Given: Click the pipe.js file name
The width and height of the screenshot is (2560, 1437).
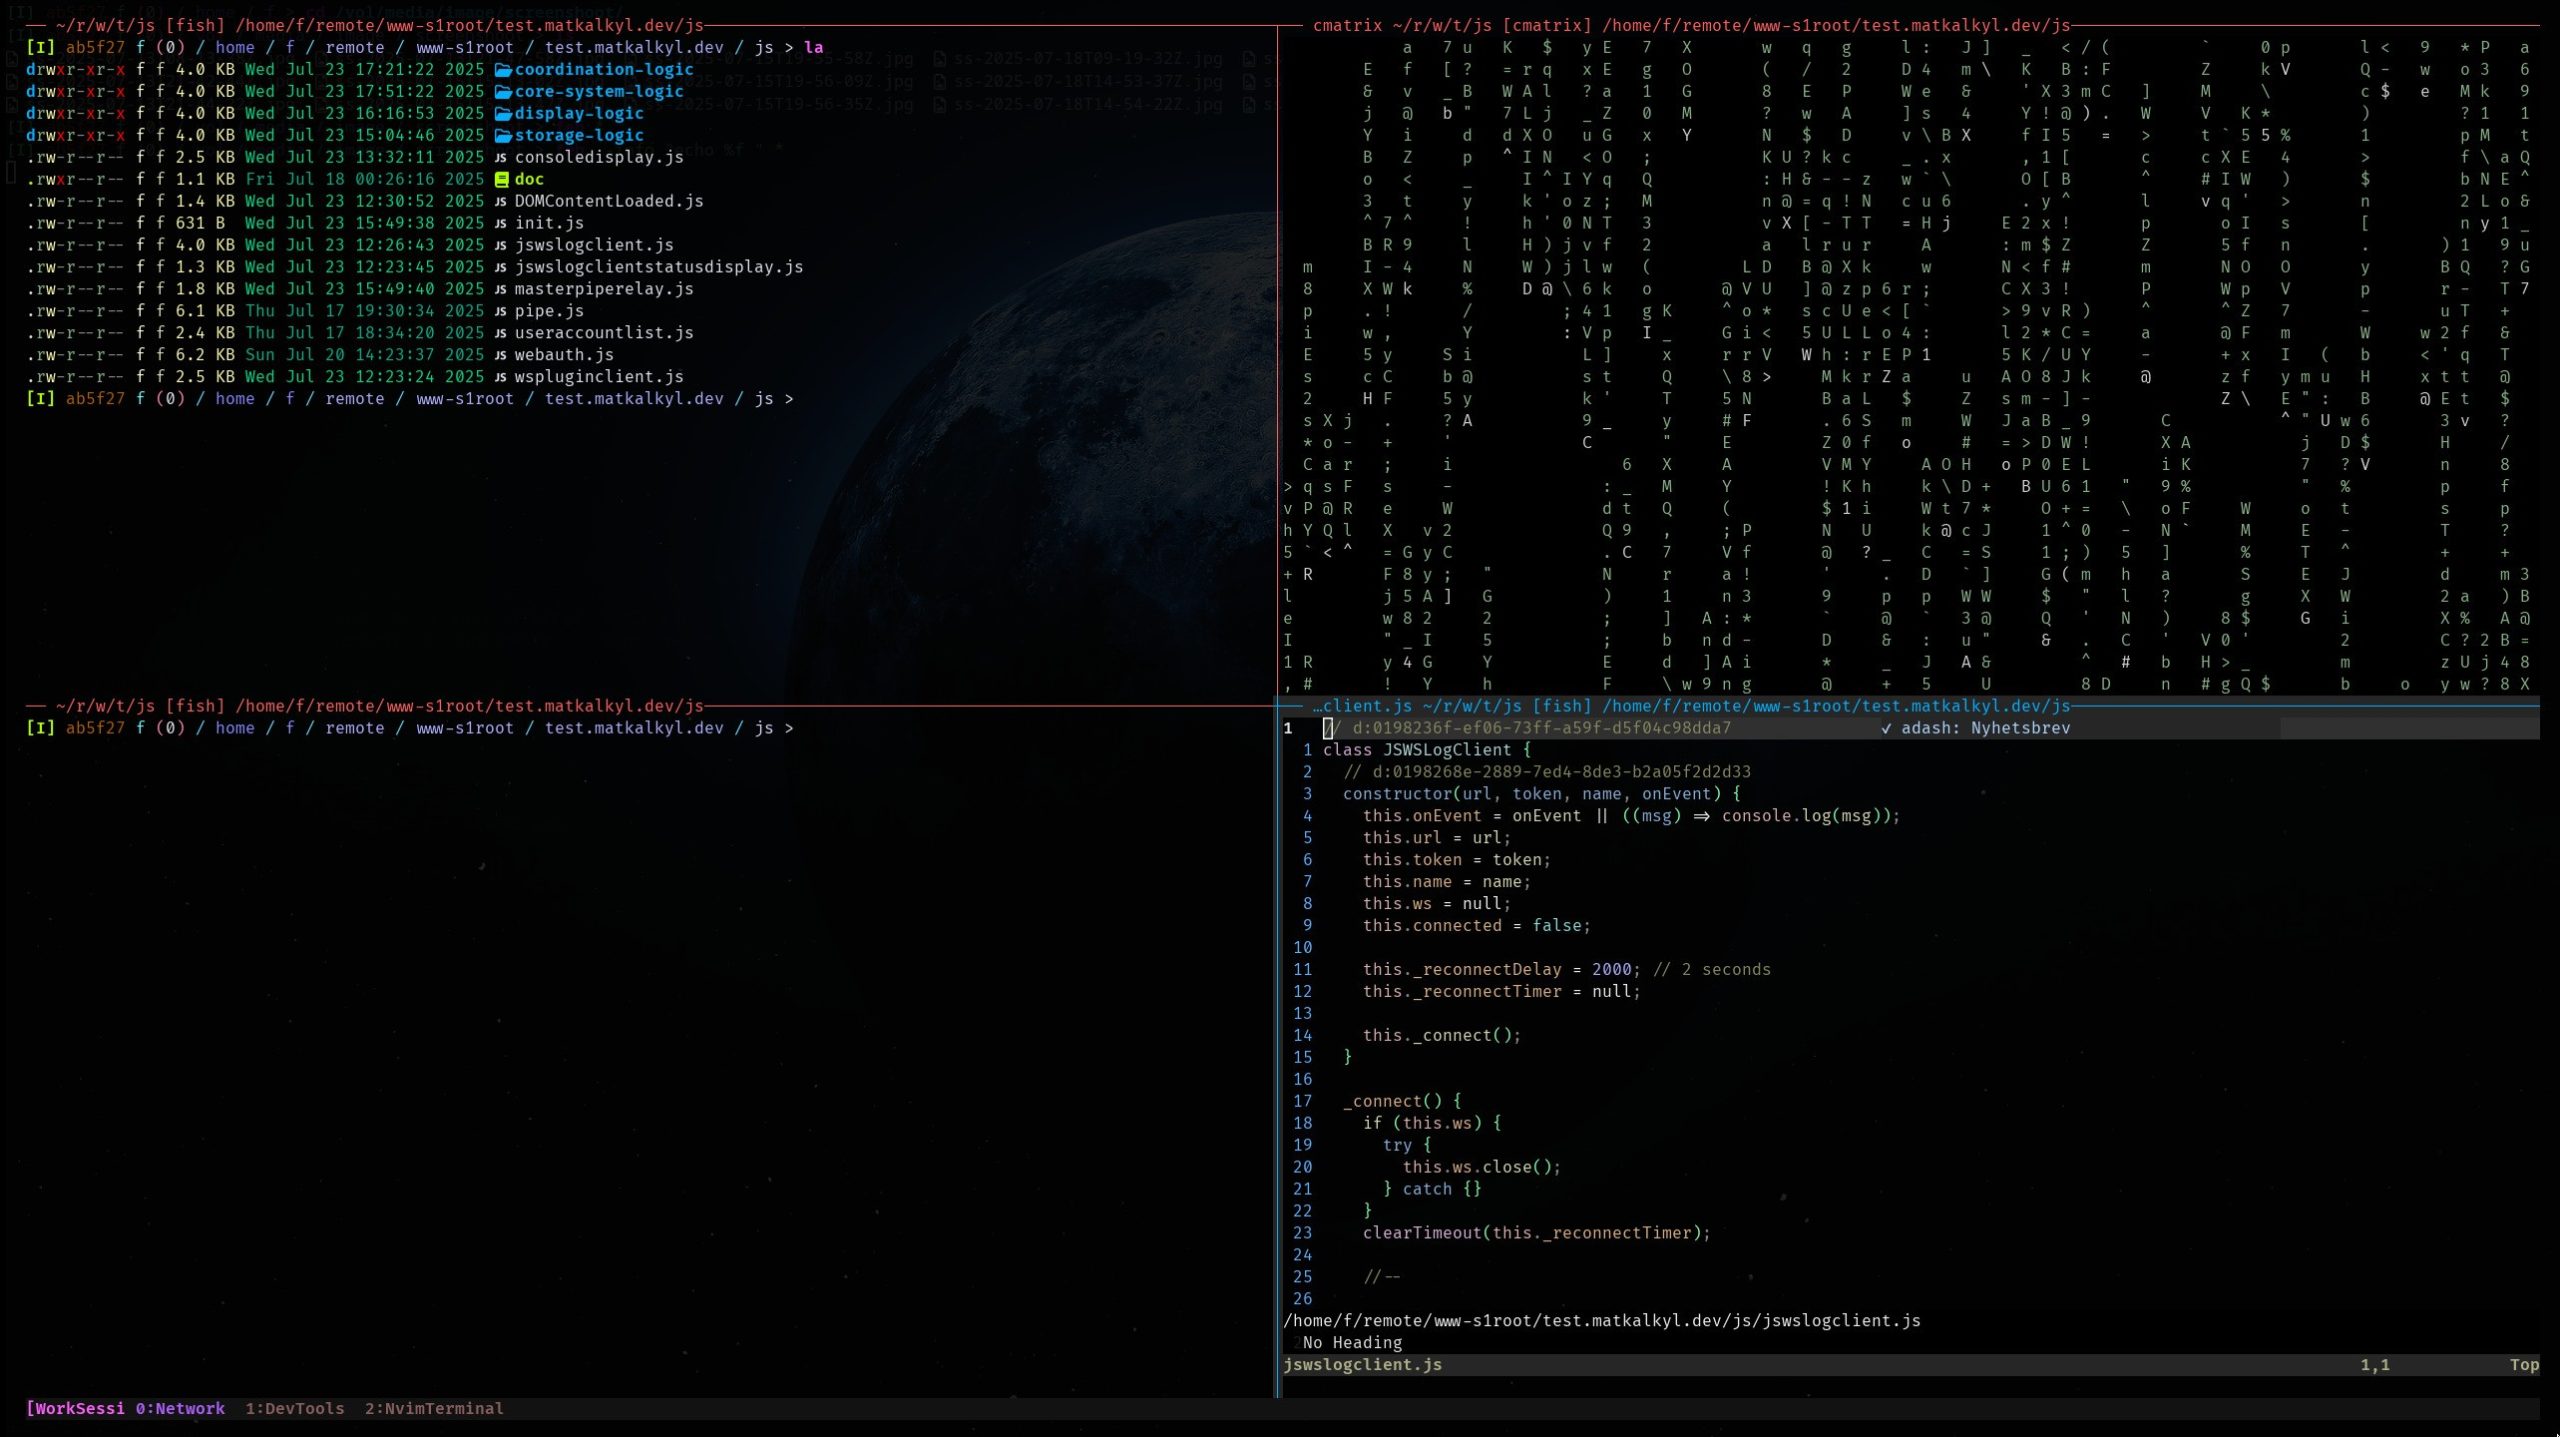Looking at the screenshot, I should tap(549, 312).
